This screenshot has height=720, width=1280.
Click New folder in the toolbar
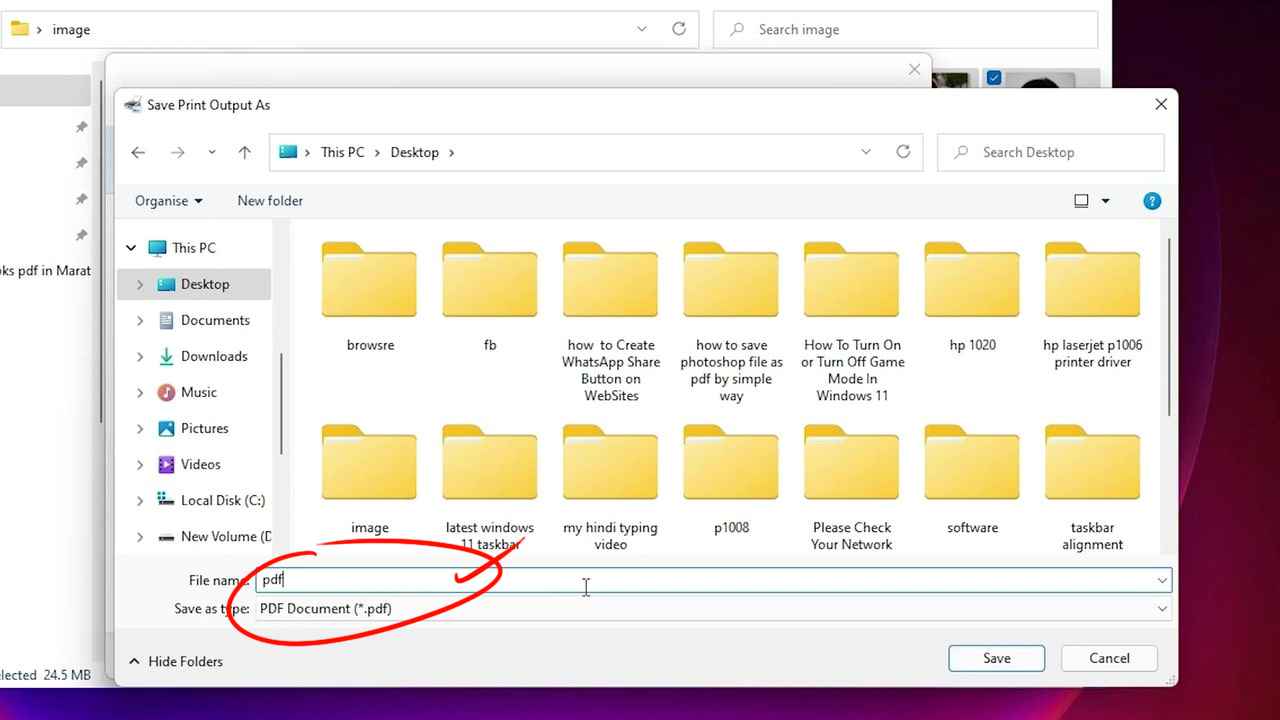coord(270,201)
